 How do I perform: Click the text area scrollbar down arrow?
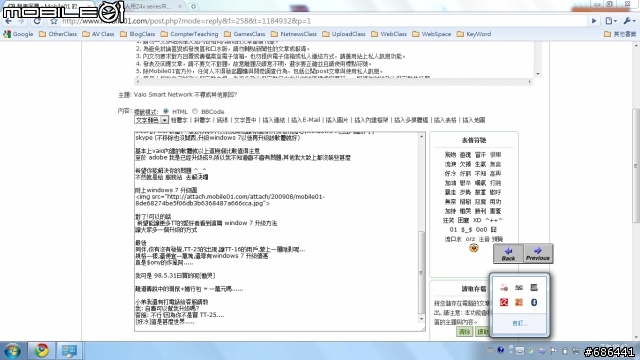pos(422,319)
